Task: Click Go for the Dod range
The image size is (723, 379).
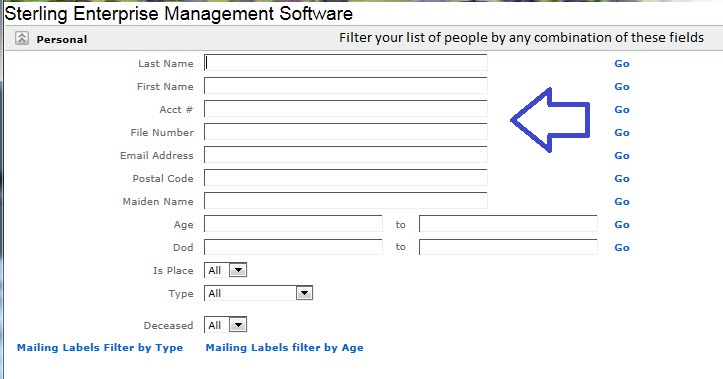Action: click(622, 248)
